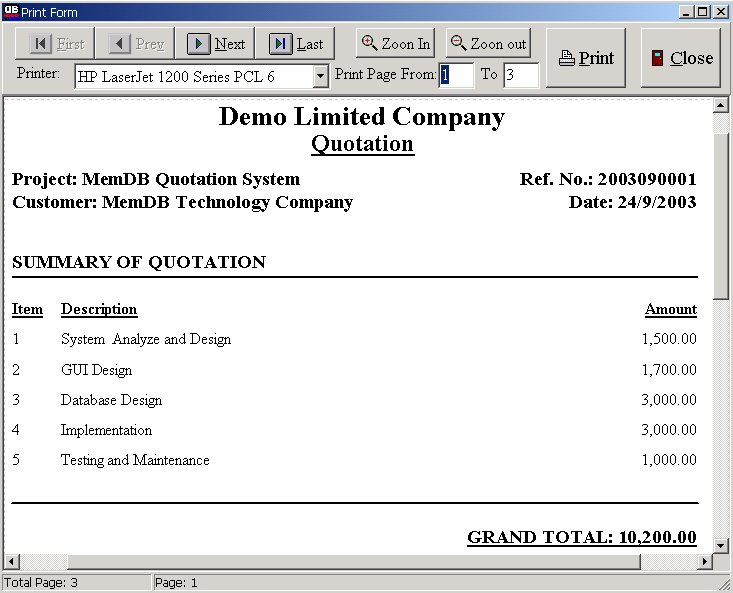The width and height of the screenshot is (733, 593).
Task: Jump to the Last page button
Action: (295, 44)
